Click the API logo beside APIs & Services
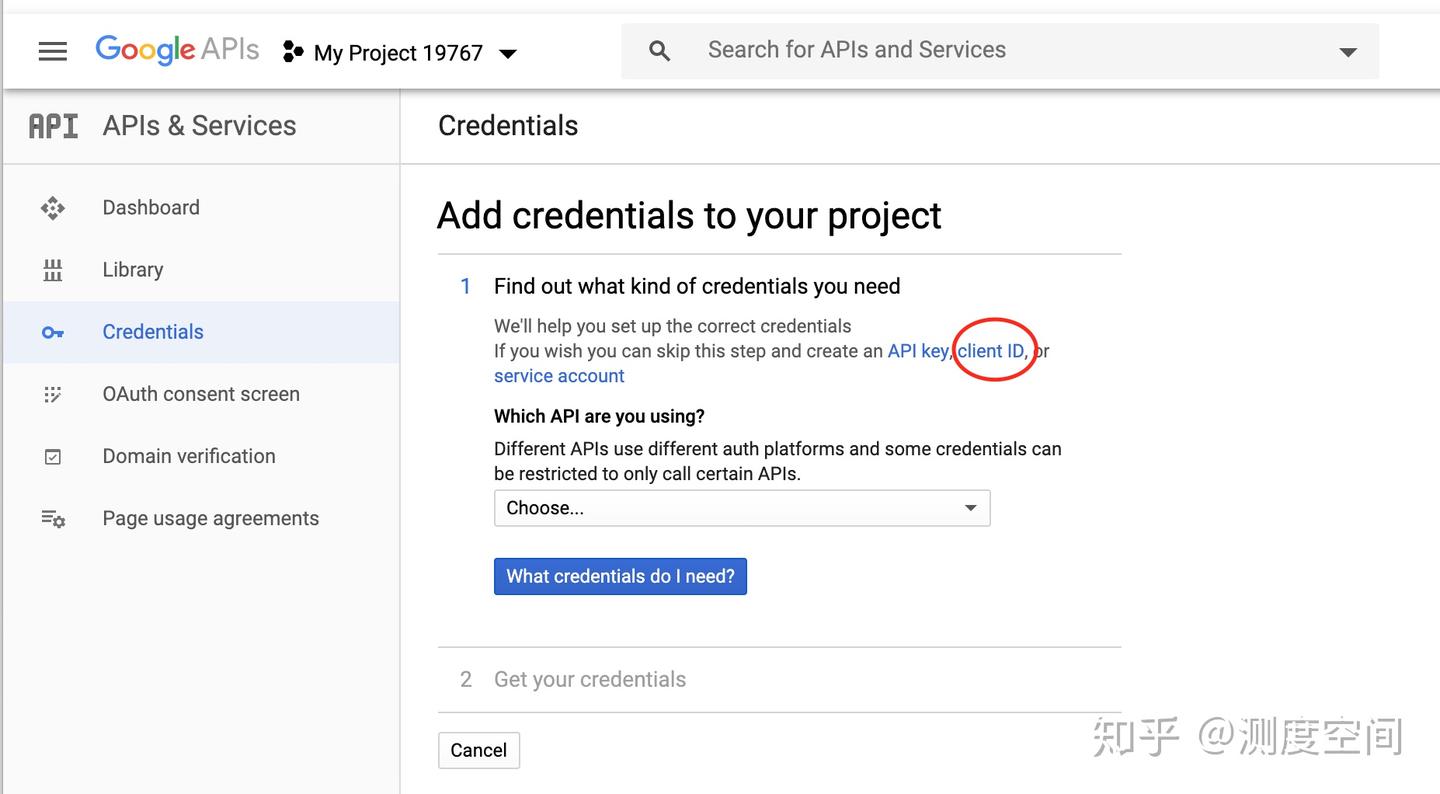 [x=53, y=126]
